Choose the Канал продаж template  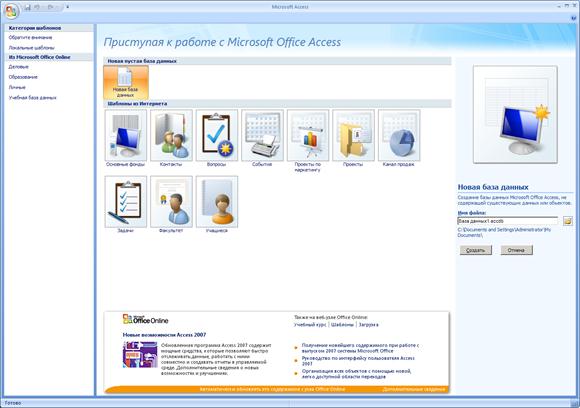[x=399, y=138]
